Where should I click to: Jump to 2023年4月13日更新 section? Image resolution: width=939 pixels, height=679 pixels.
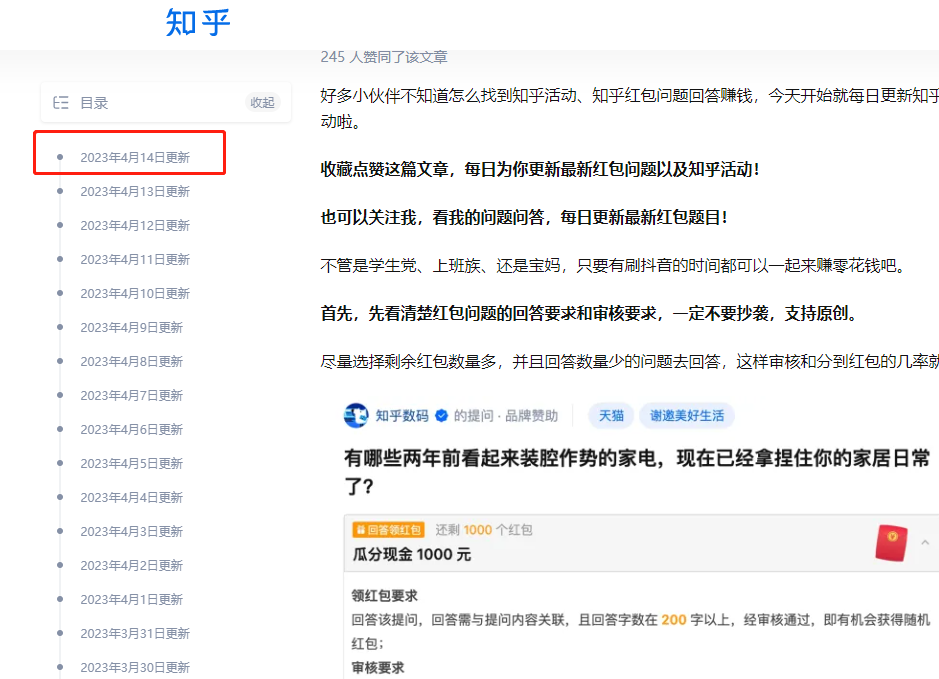coord(135,192)
